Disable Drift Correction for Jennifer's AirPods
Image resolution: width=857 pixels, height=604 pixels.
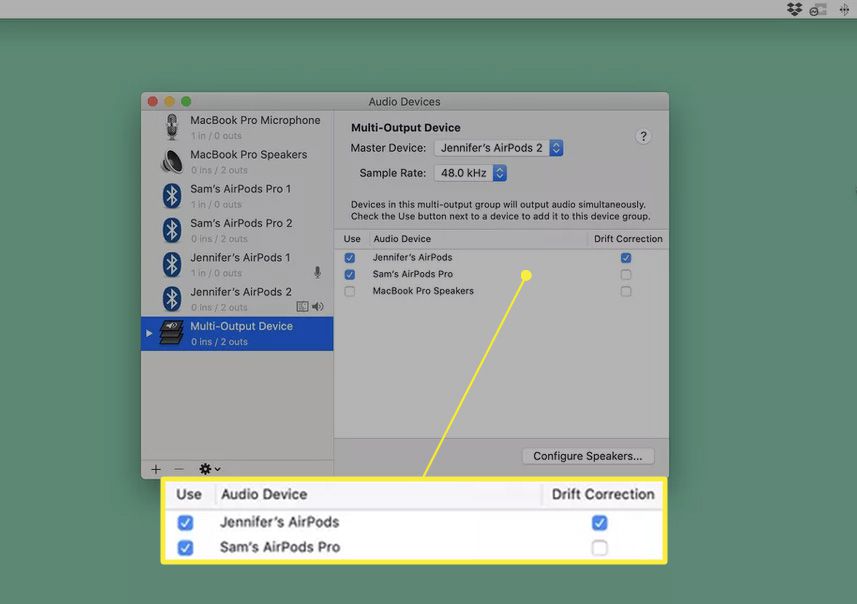click(x=626, y=258)
